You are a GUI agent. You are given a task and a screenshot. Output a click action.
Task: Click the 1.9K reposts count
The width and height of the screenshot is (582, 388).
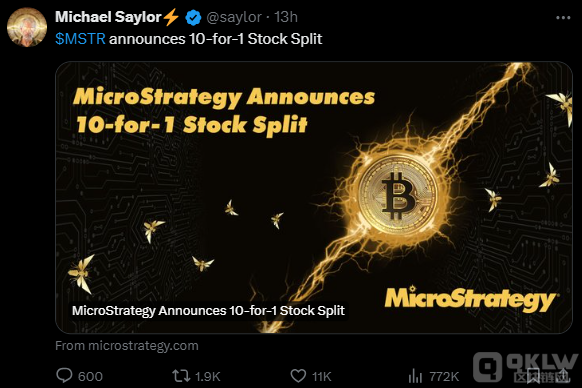[x=207, y=376]
